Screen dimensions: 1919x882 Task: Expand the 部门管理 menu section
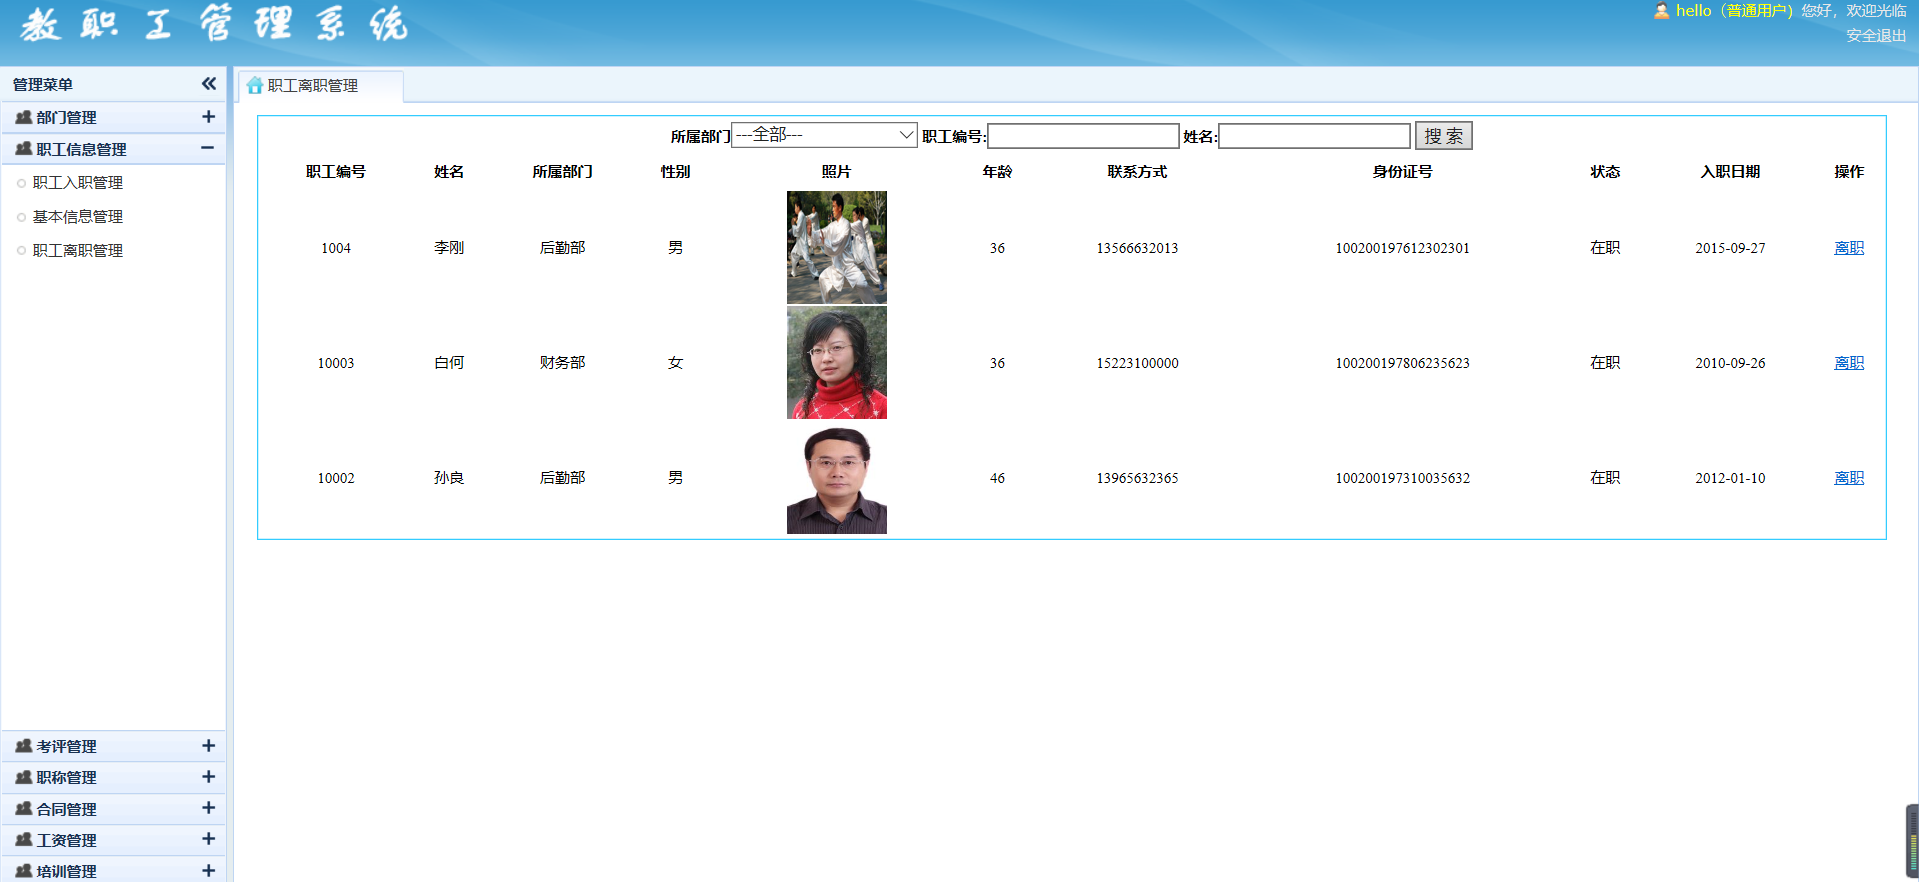(x=208, y=117)
